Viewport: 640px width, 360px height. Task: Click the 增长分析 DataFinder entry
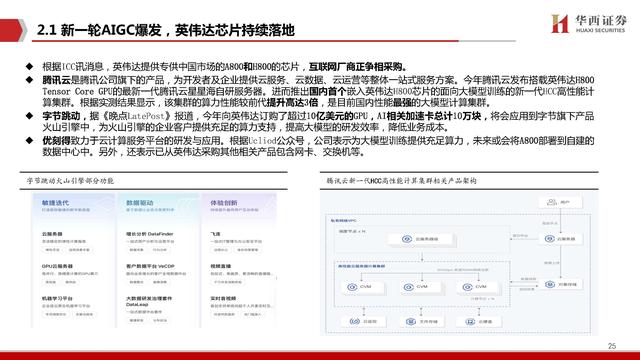pyautogui.click(x=150, y=234)
